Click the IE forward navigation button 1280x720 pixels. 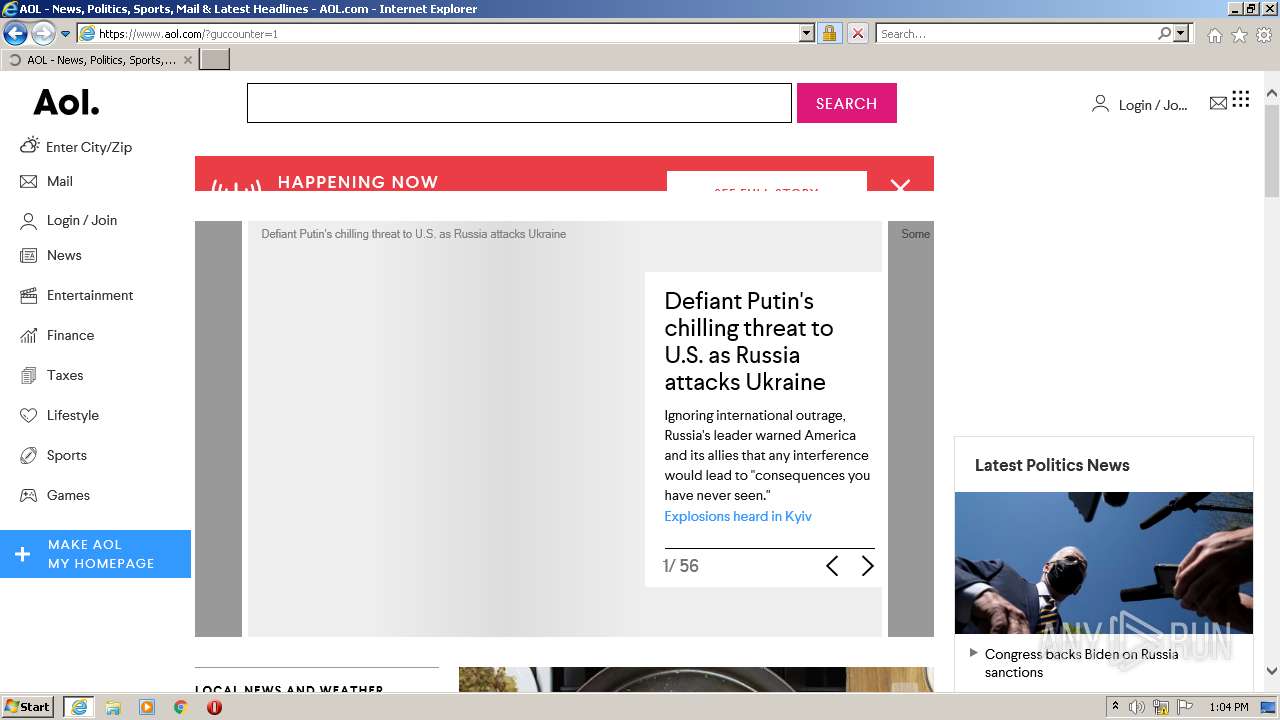(43, 33)
